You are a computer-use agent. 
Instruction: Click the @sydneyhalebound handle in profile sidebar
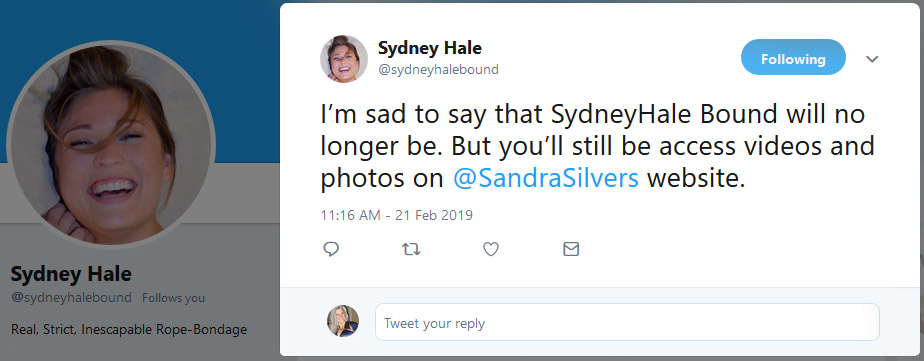tap(71, 297)
